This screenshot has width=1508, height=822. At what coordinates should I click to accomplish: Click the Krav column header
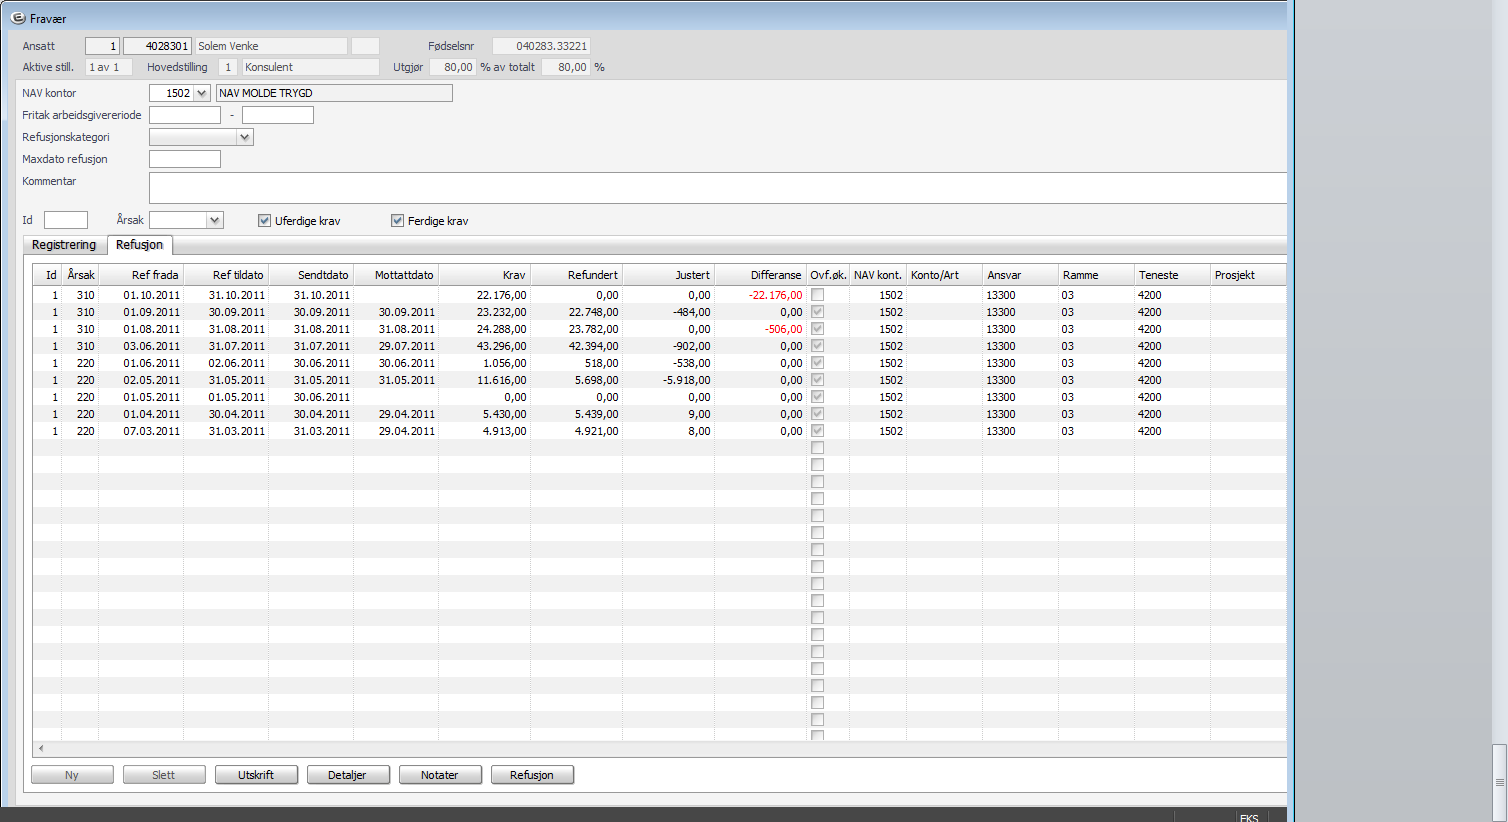tap(485, 275)
